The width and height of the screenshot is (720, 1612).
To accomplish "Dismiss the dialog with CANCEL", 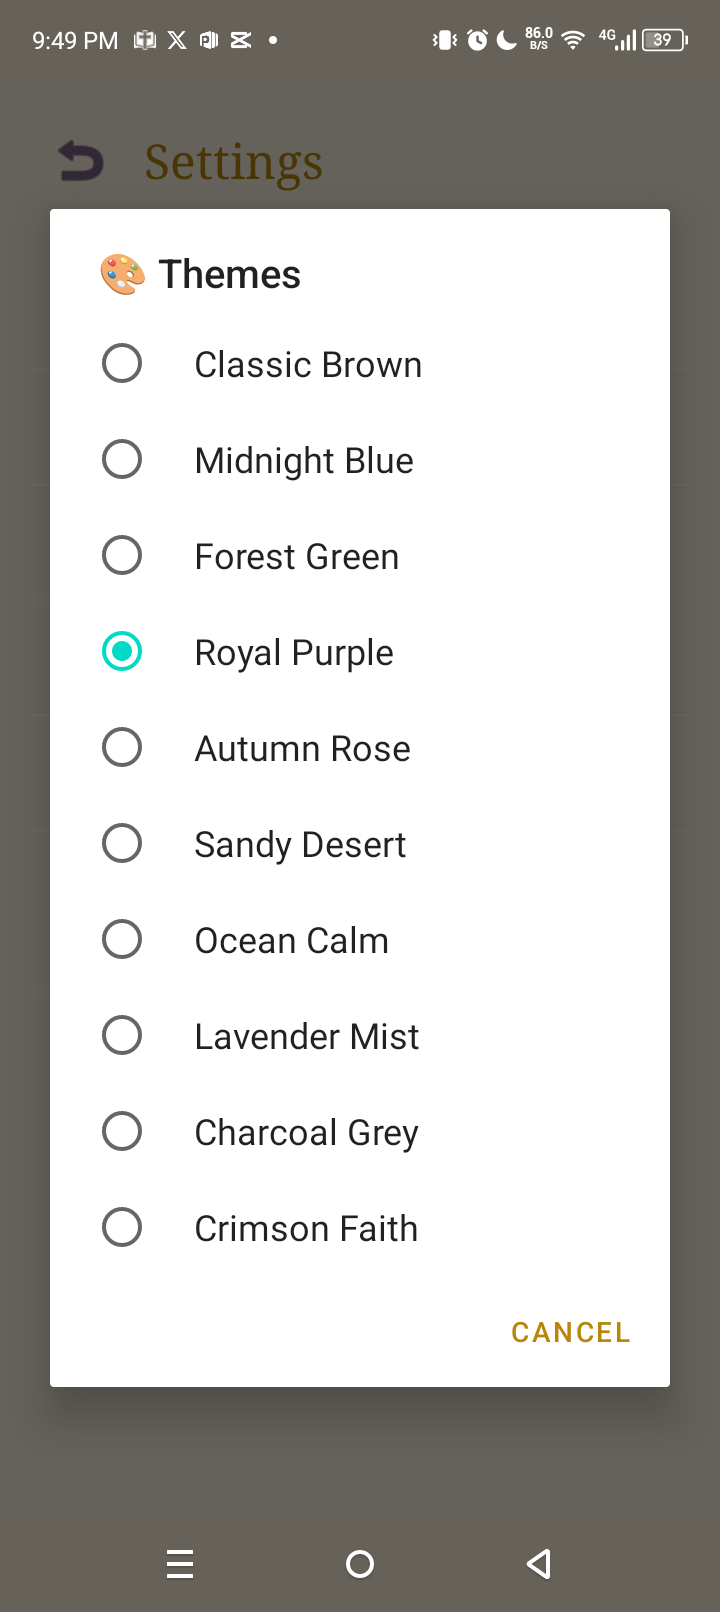I will (571, 1332).
